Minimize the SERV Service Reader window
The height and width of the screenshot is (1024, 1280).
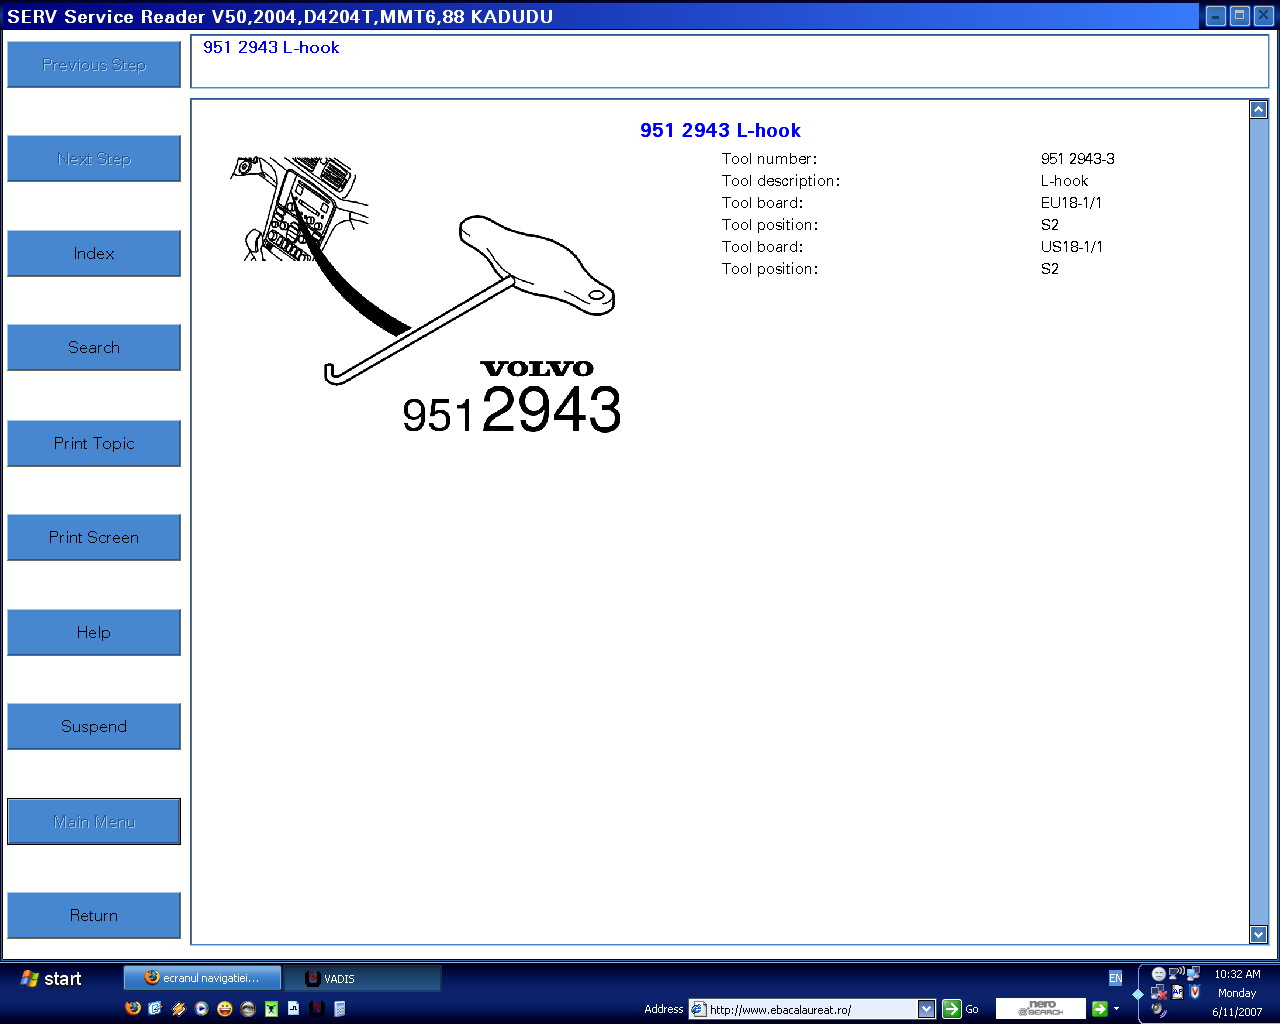click(x=1216, y=16)
